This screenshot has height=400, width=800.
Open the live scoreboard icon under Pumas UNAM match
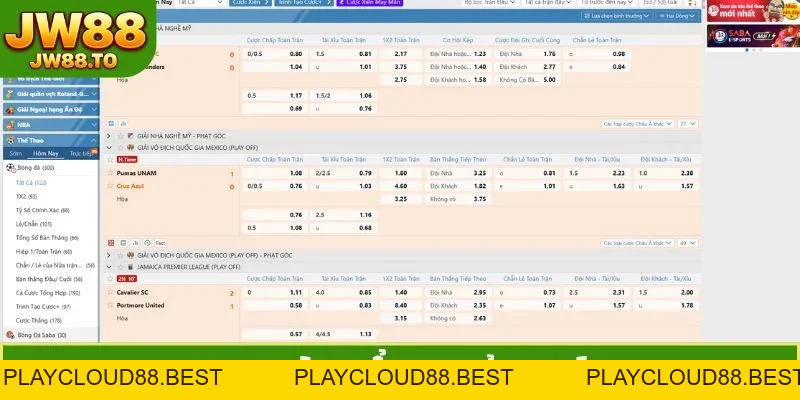[123, 243]
